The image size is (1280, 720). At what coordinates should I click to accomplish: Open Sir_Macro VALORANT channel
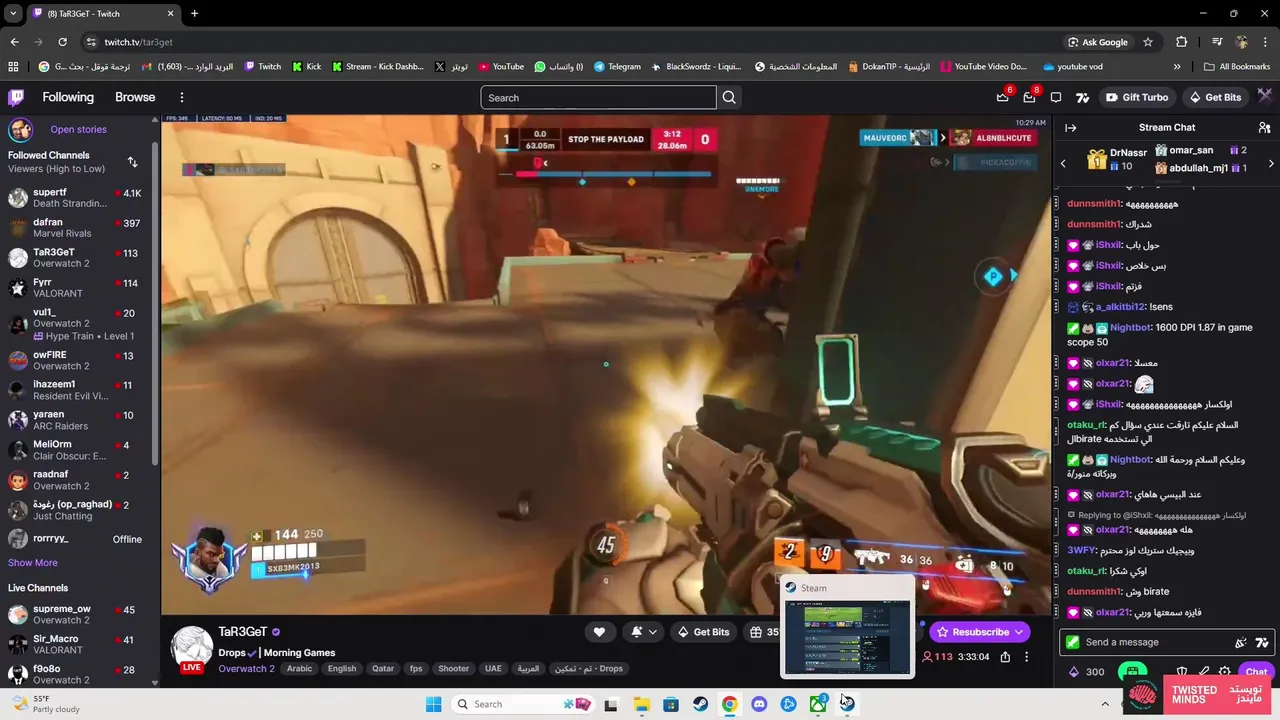76,644
